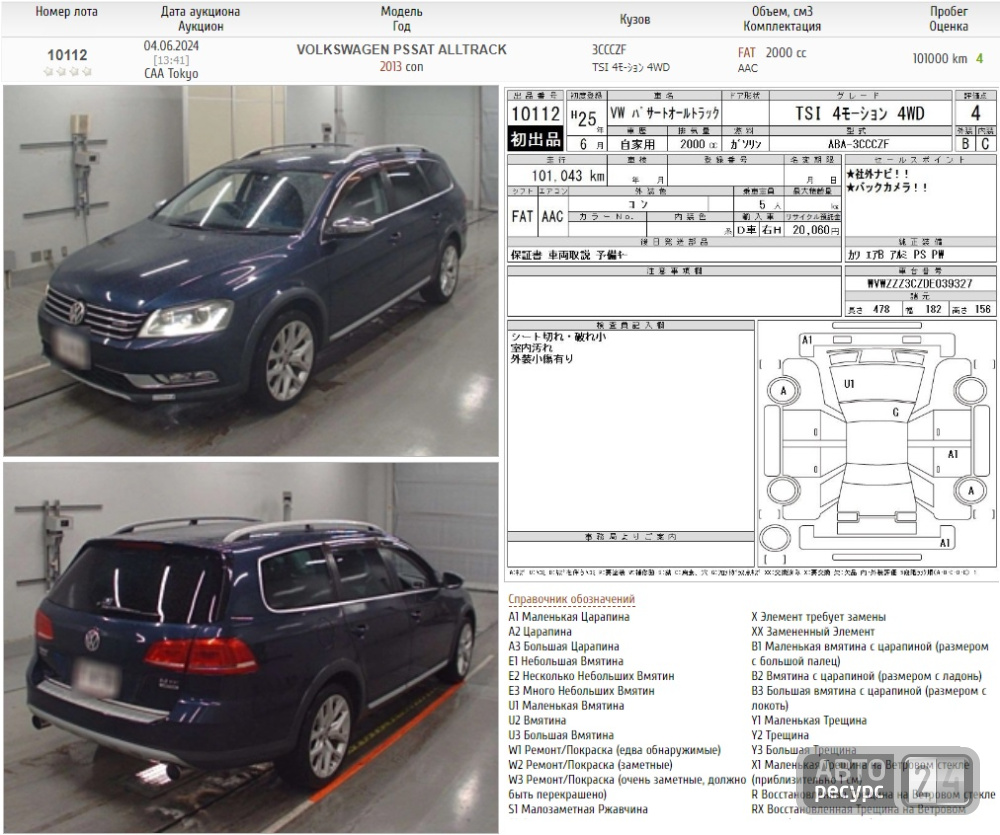
Task: Click body code 3CCCZF
Action: click(608, 50)
